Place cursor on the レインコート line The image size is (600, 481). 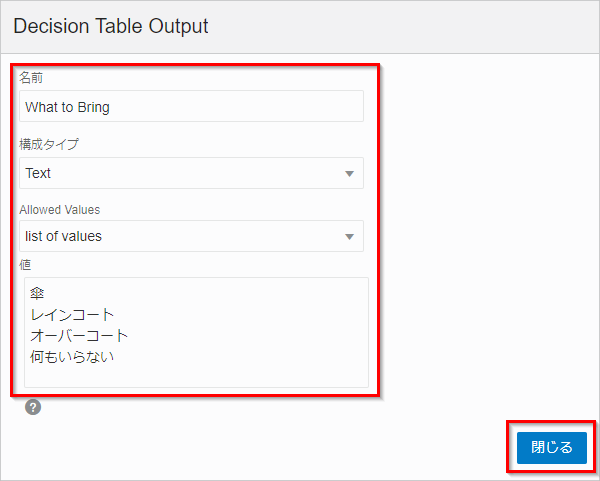click(x=70, y=315)
